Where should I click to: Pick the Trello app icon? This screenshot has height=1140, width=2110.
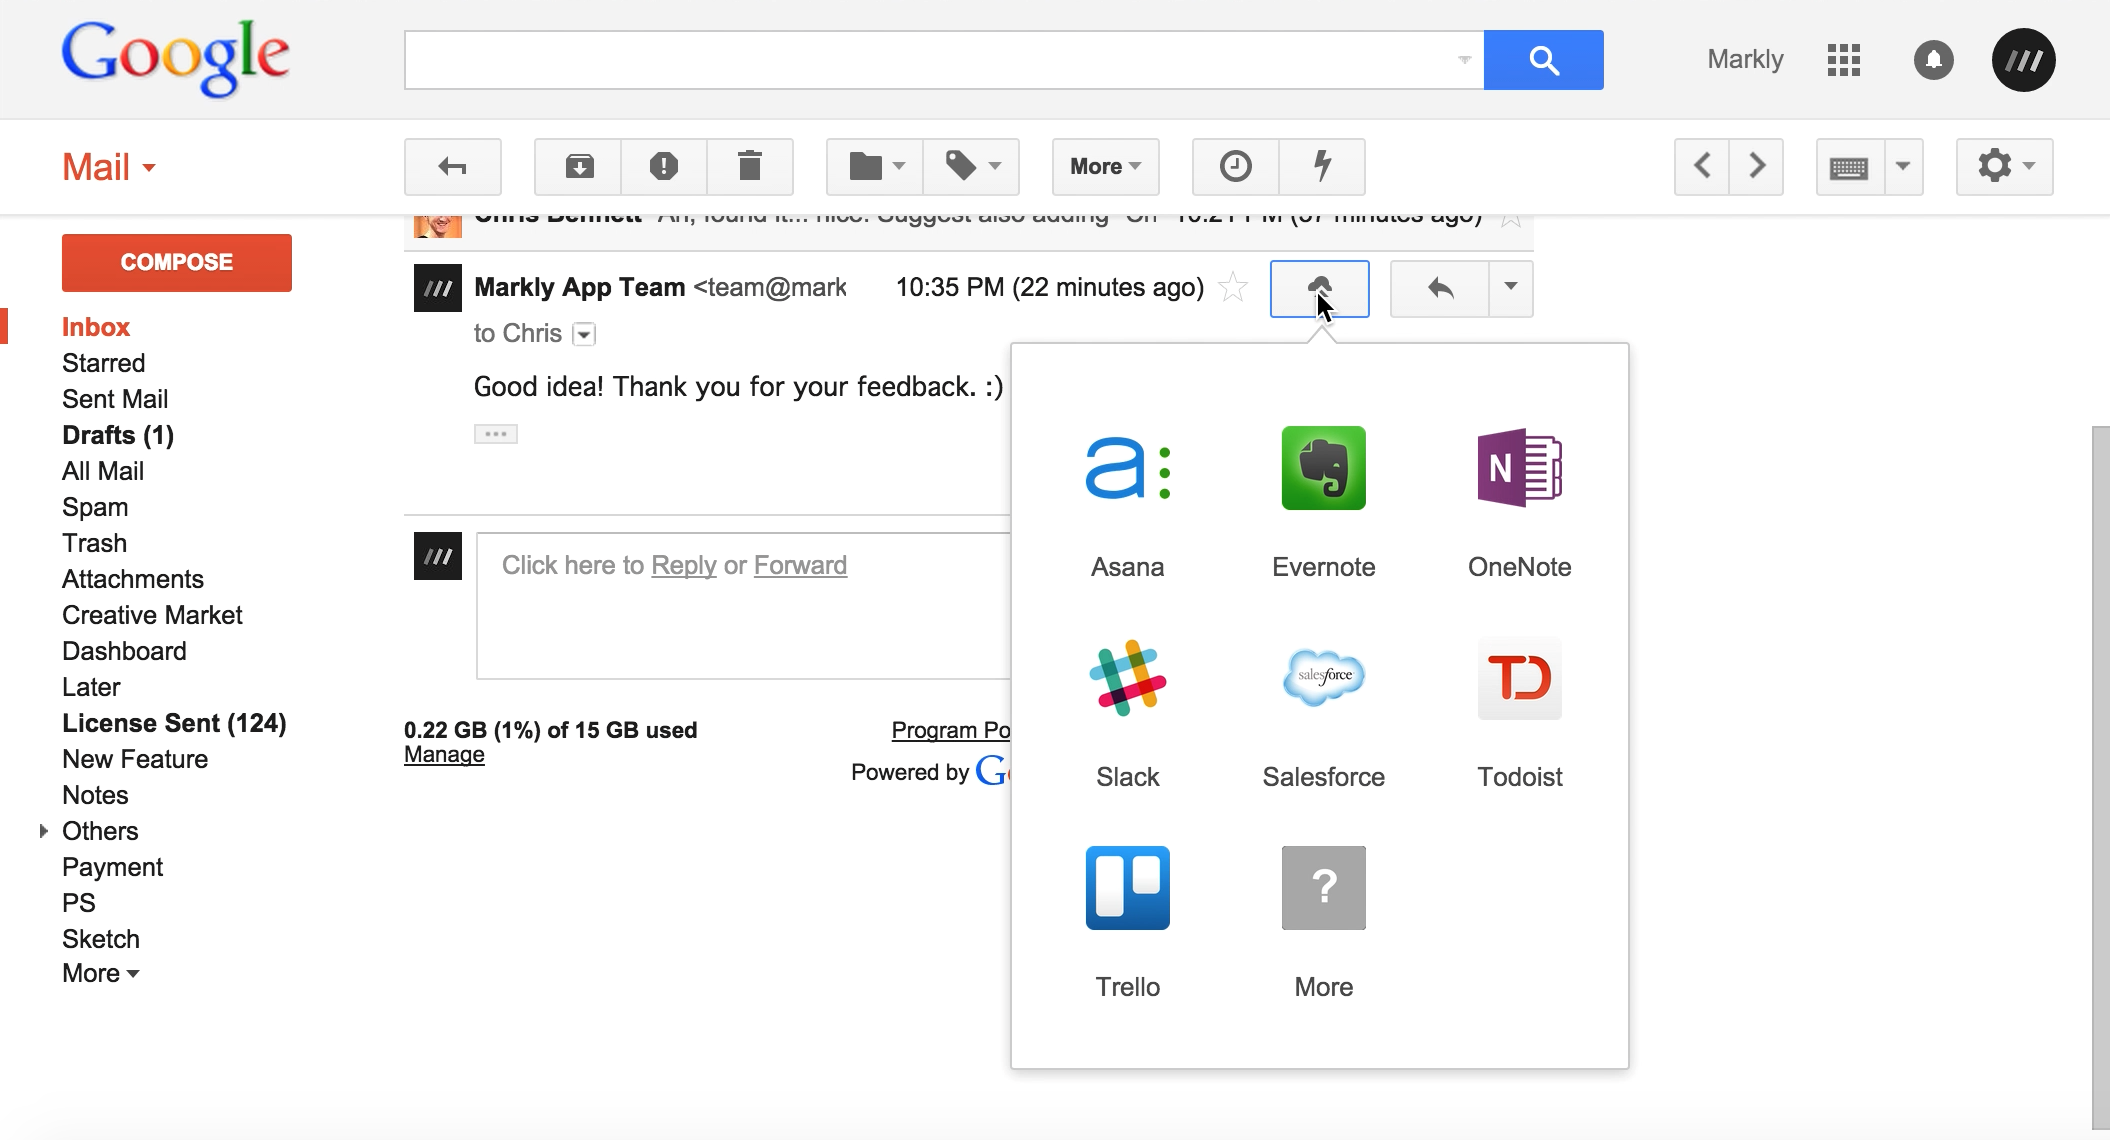tap(1127, 888)
